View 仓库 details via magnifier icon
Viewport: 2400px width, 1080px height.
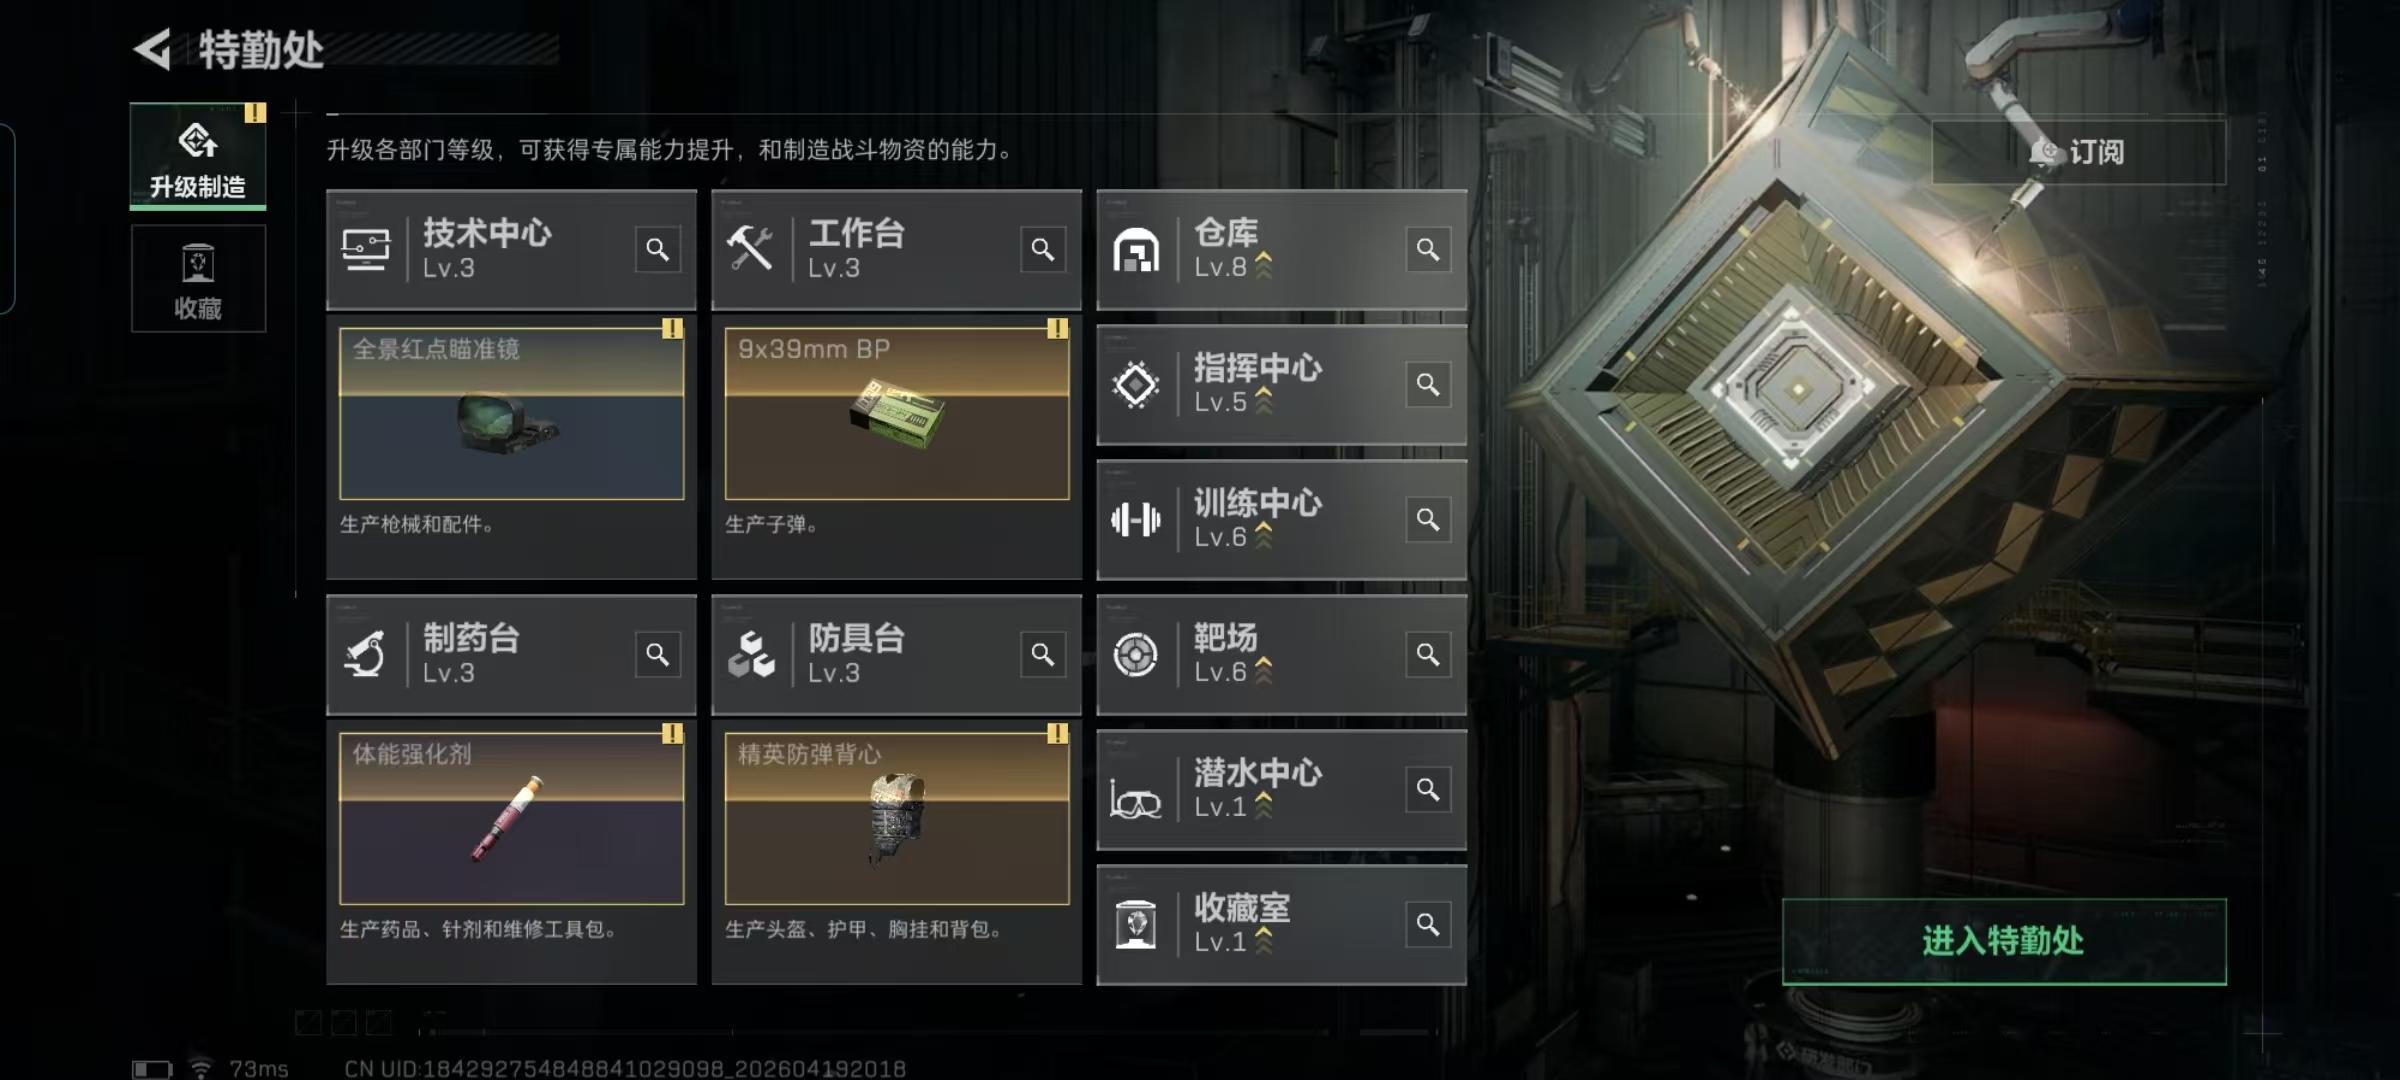1428,249
